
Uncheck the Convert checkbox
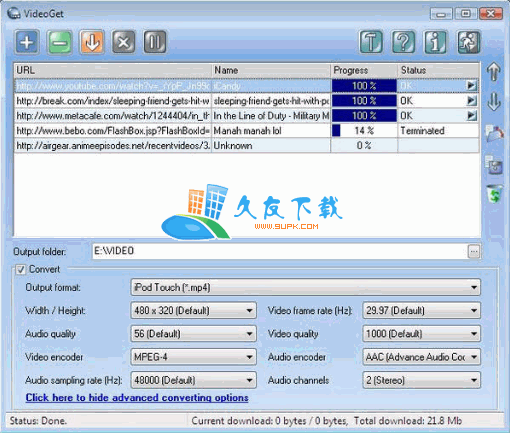click(21, 269)
